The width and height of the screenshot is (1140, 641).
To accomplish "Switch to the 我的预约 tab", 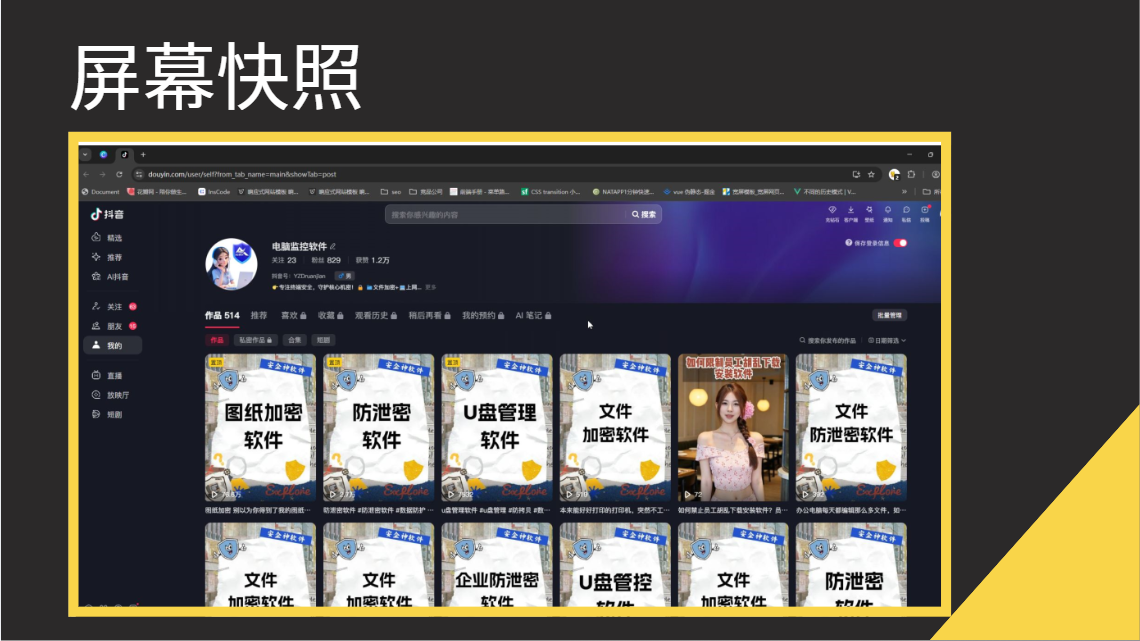I will (x=483, y=315).
